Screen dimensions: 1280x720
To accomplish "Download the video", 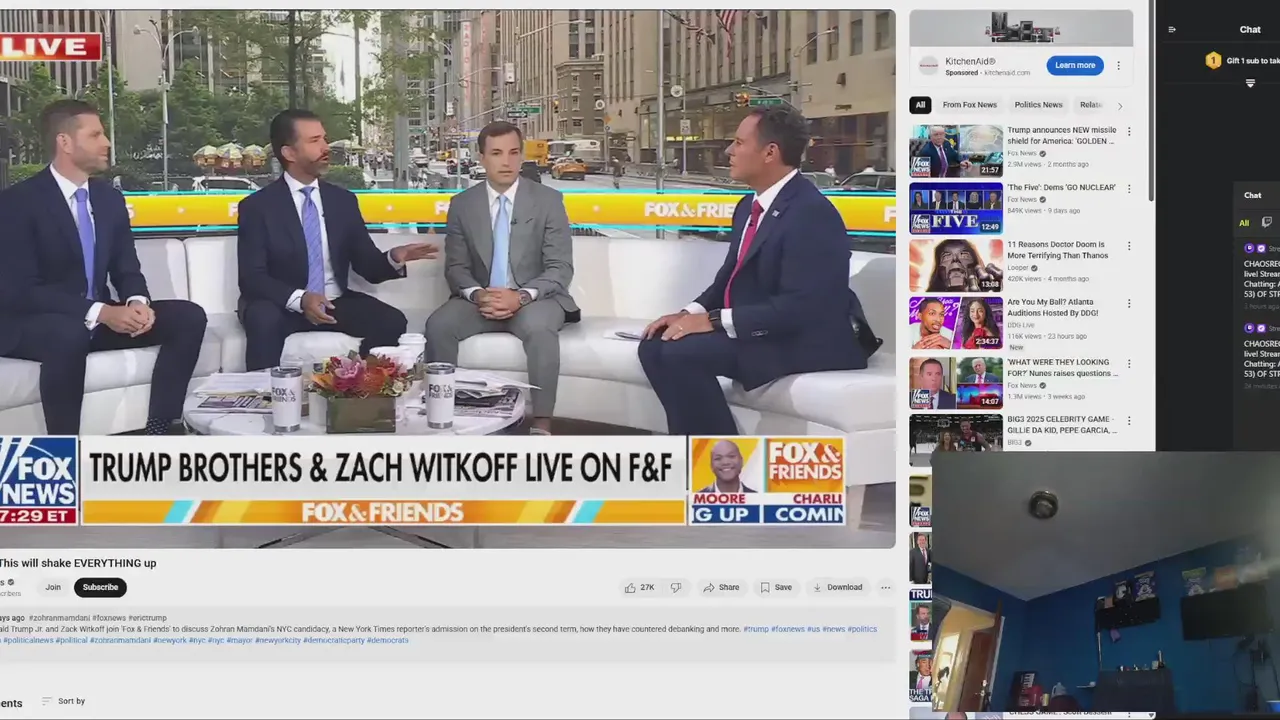I will [x=837, y=588].
